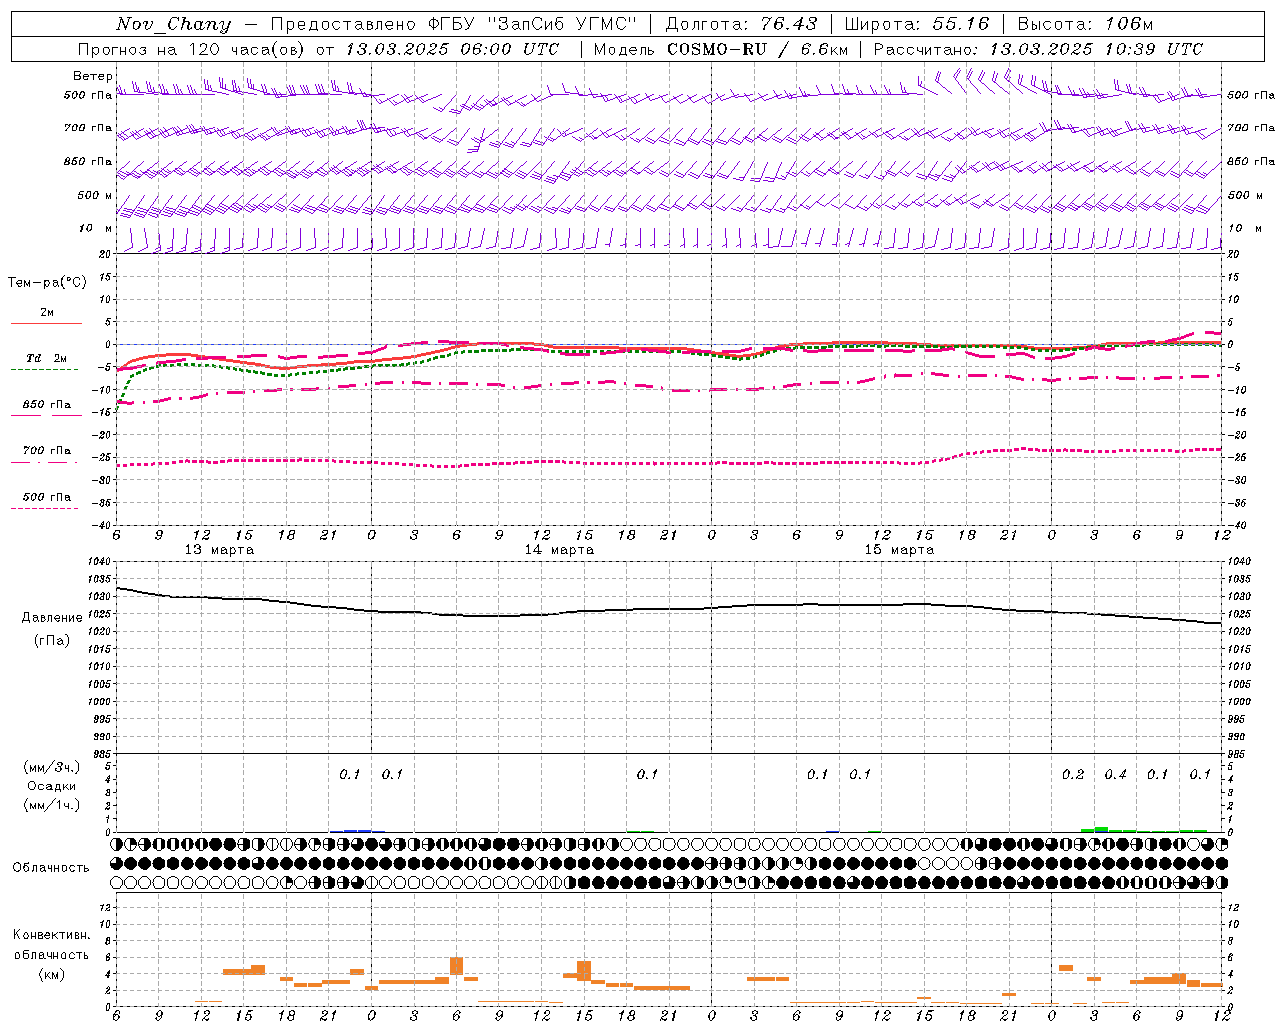
Task: Click the '(гПа)' unit label under Давление
Action: point(52,641)
